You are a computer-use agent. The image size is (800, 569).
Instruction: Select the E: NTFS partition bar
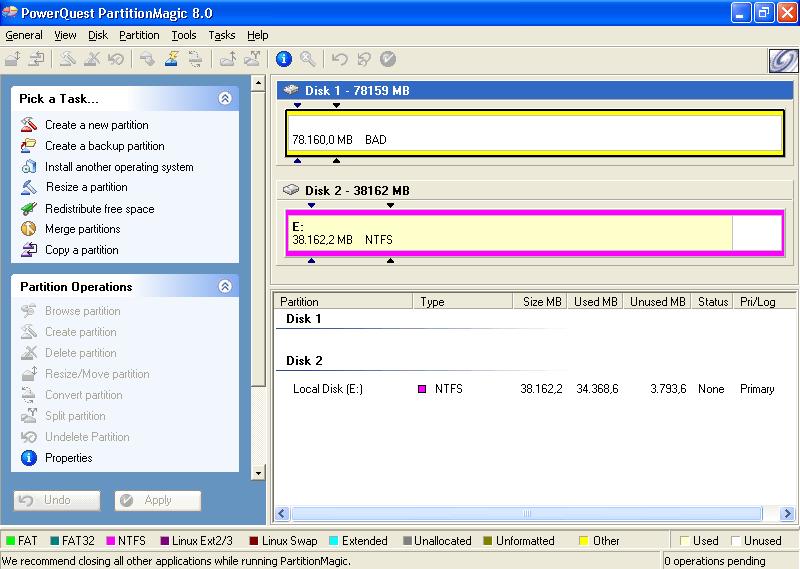535,233
